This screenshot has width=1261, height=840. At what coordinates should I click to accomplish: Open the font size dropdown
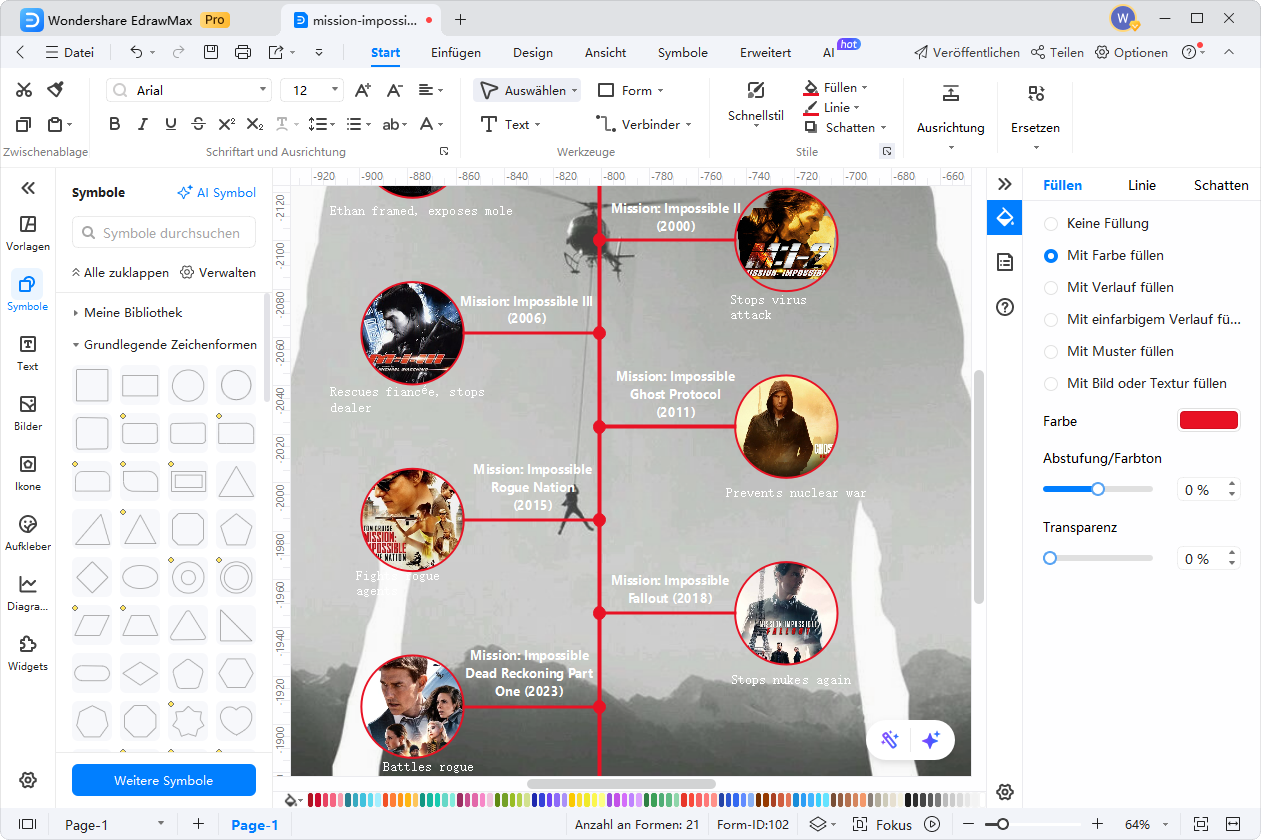[x=332, y=89]
